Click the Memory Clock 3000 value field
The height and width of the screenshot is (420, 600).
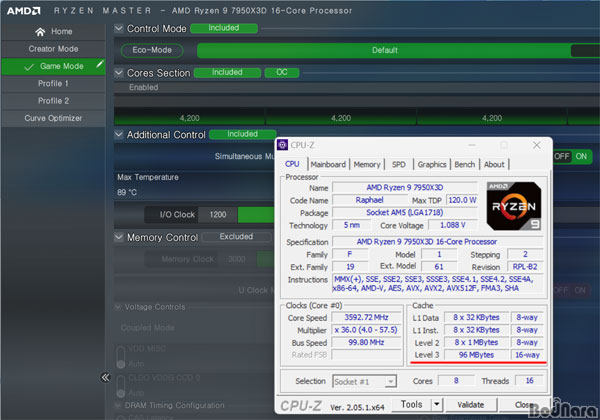[236, 259]
